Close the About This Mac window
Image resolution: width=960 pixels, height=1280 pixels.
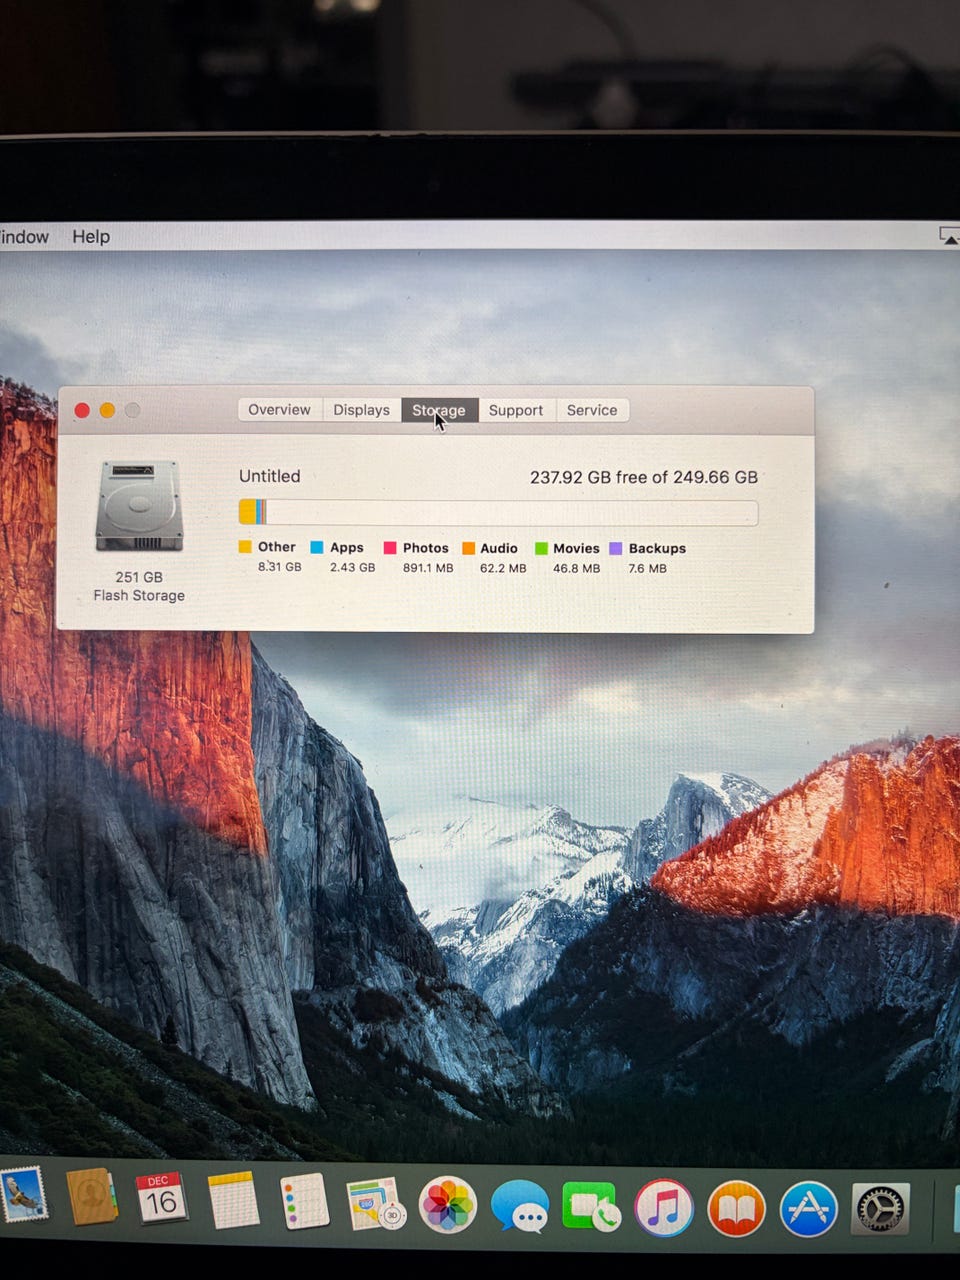pyautogui.click(x=82, y=410)
